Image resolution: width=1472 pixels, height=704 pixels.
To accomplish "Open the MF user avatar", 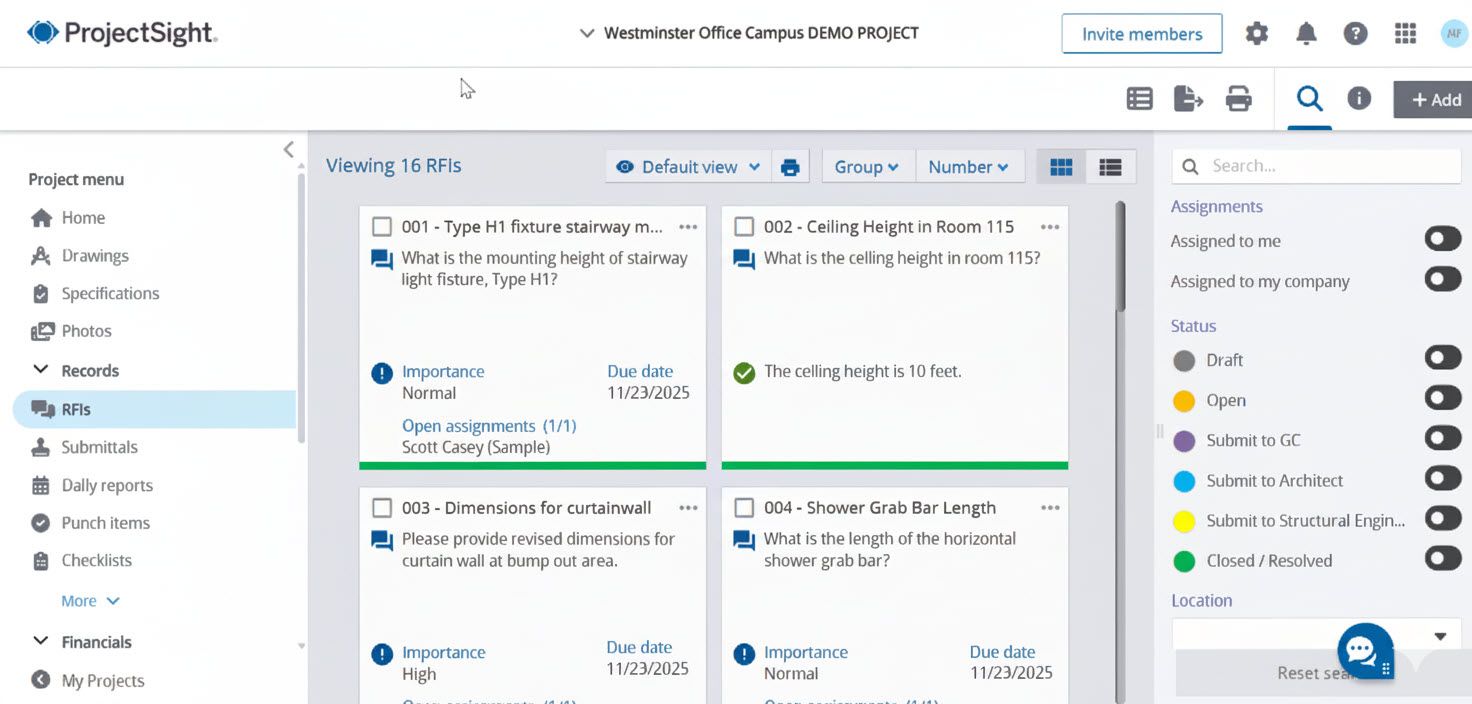I will coord(1454,34).
